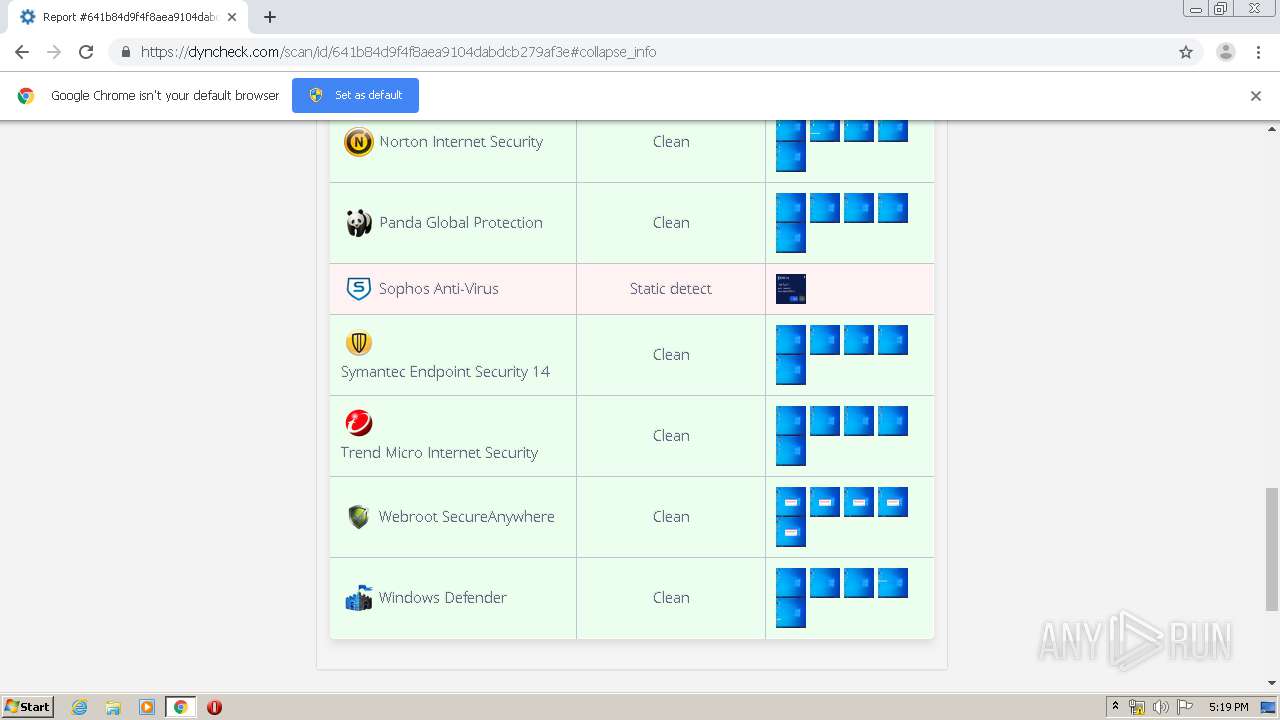This screenshot has height=720, width=1280.
Task: Click the Panda Global Protection name text
Action: pos(461,223)
